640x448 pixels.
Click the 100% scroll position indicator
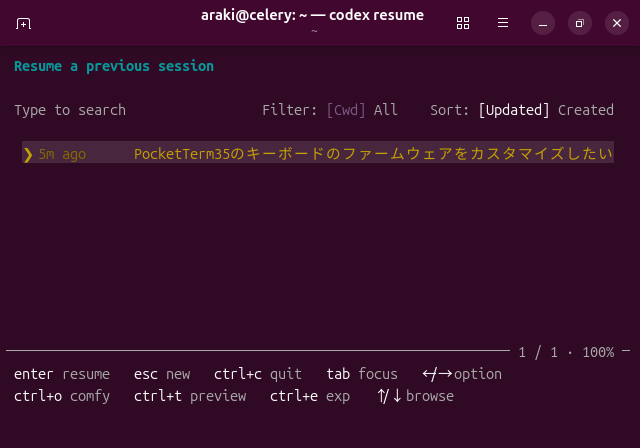[x=598, y=352]
